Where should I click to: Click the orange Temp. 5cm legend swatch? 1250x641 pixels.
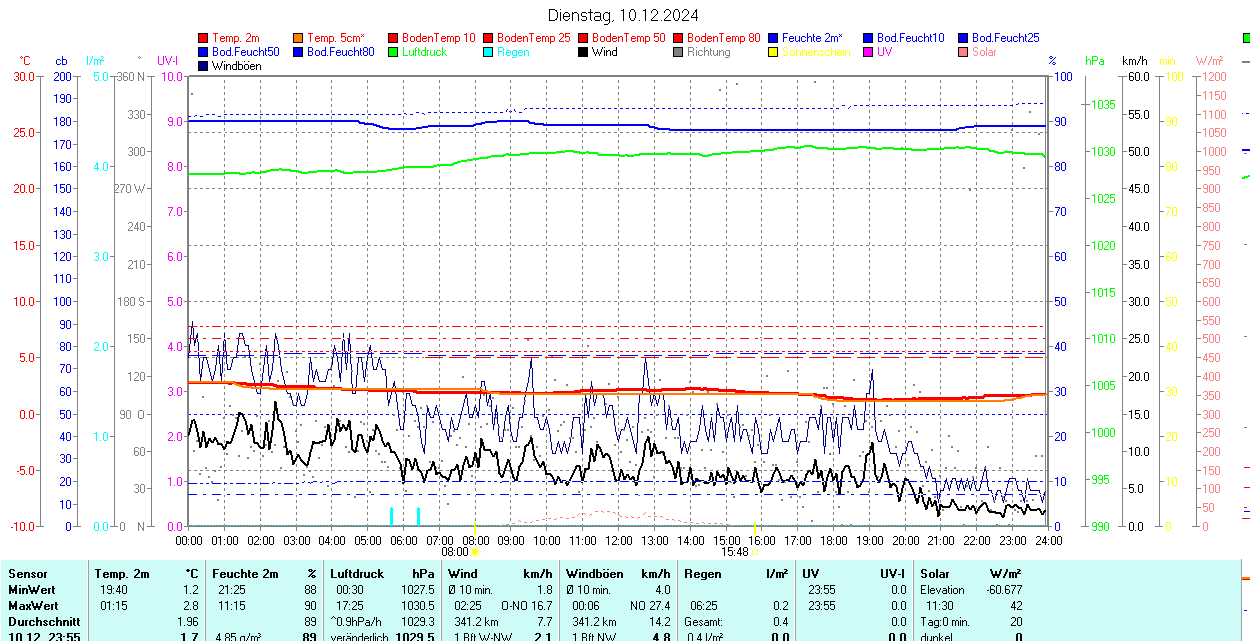pos(299,38)
